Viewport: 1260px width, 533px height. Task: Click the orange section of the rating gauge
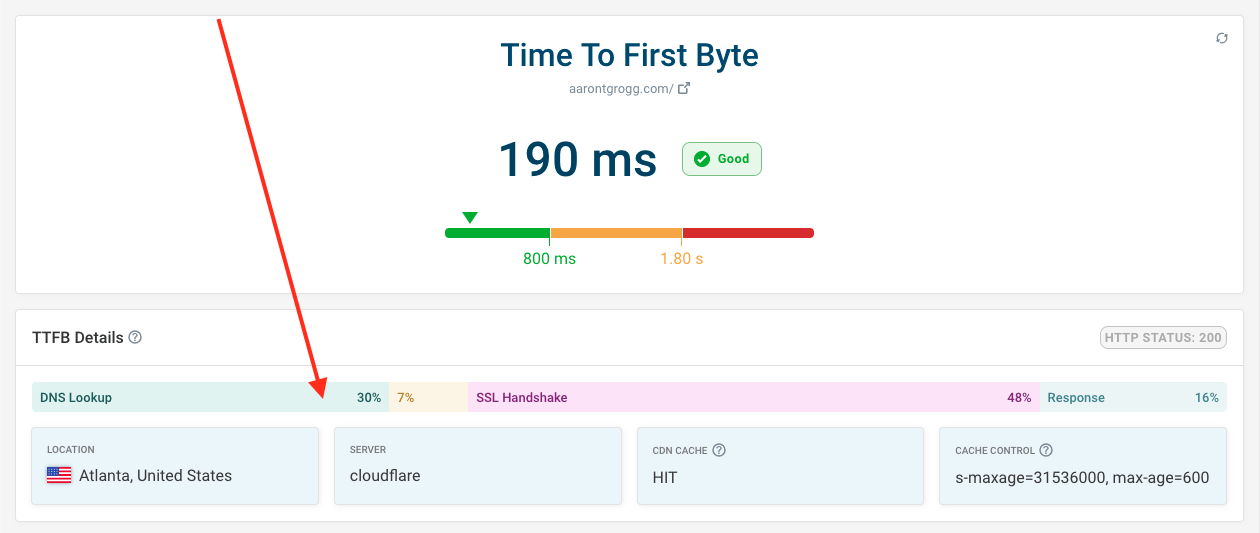pos(615,233)
